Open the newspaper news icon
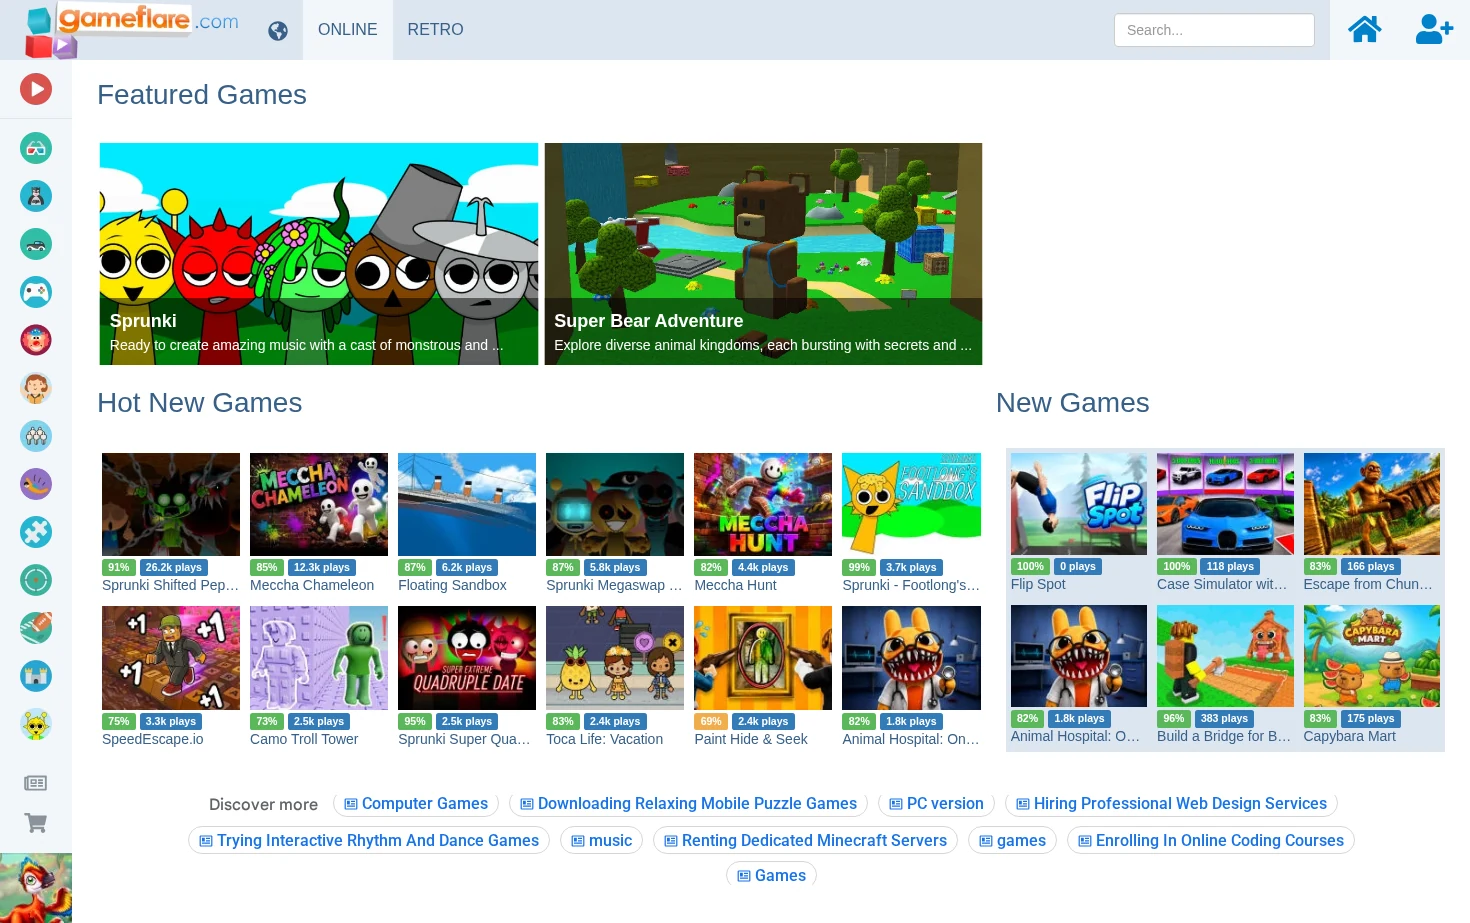Viewport: 1470px width, 923px height. pos(36,783)
